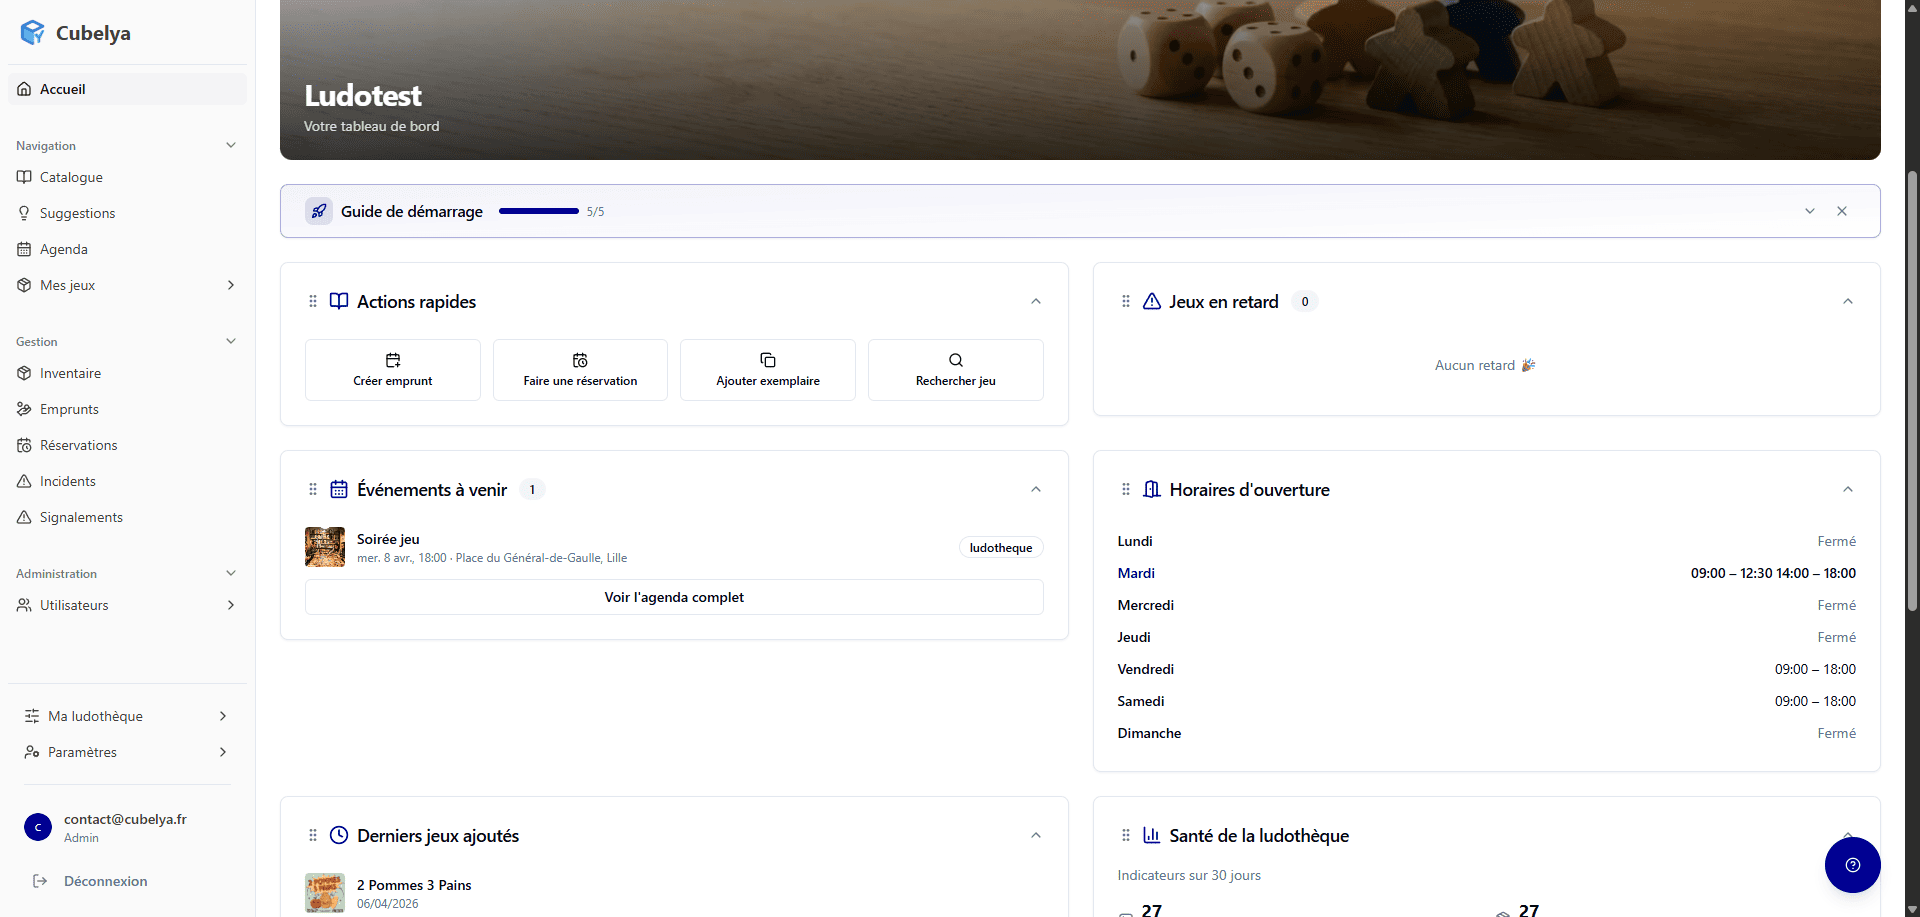The image size is (1920, 917).
Task: Click the Mardi opening hours row
Action: click(x=1487, y=573)
